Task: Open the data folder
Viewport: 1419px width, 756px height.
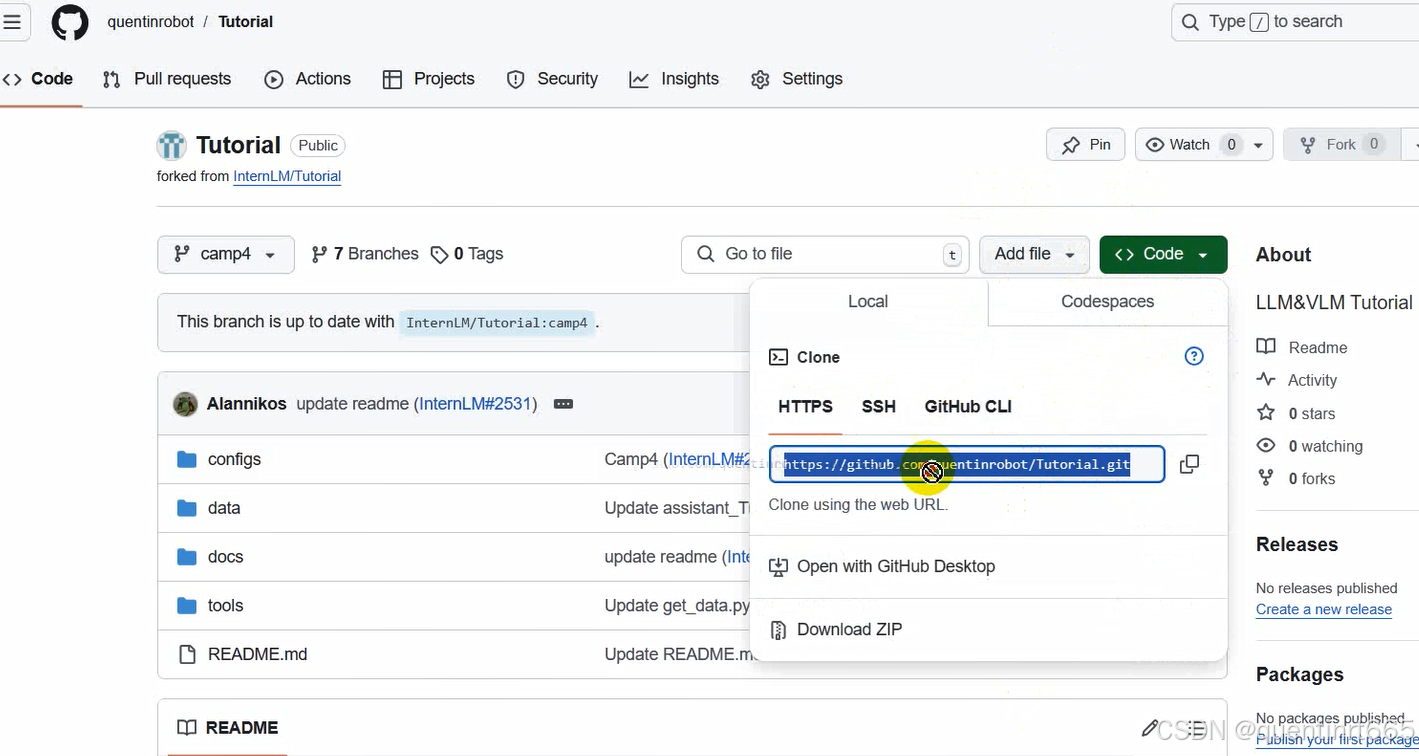Action: pos(224,508)
